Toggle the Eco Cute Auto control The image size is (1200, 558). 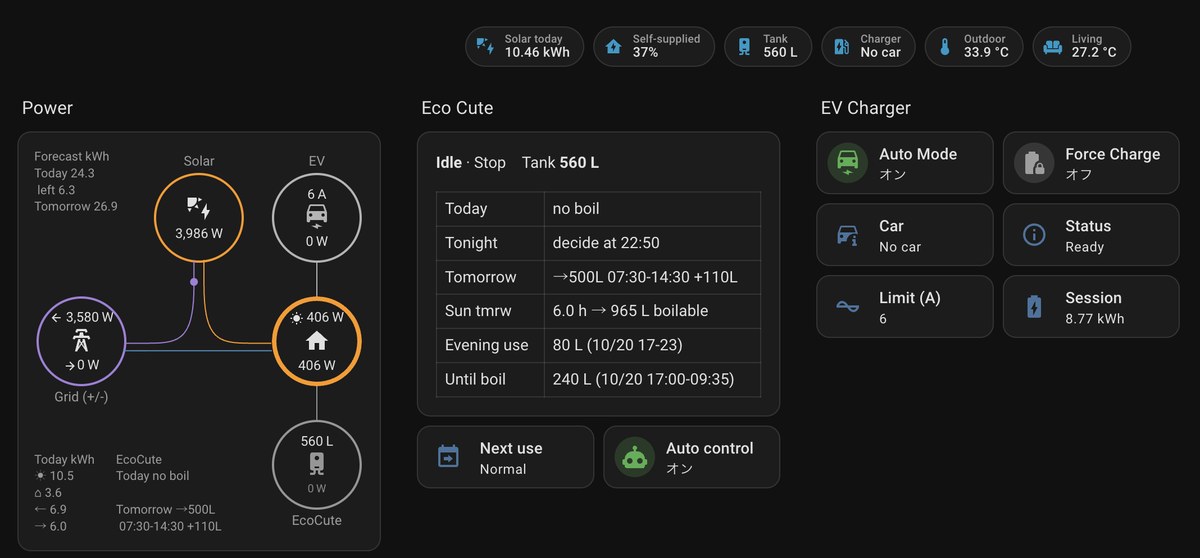coord(692,457)
